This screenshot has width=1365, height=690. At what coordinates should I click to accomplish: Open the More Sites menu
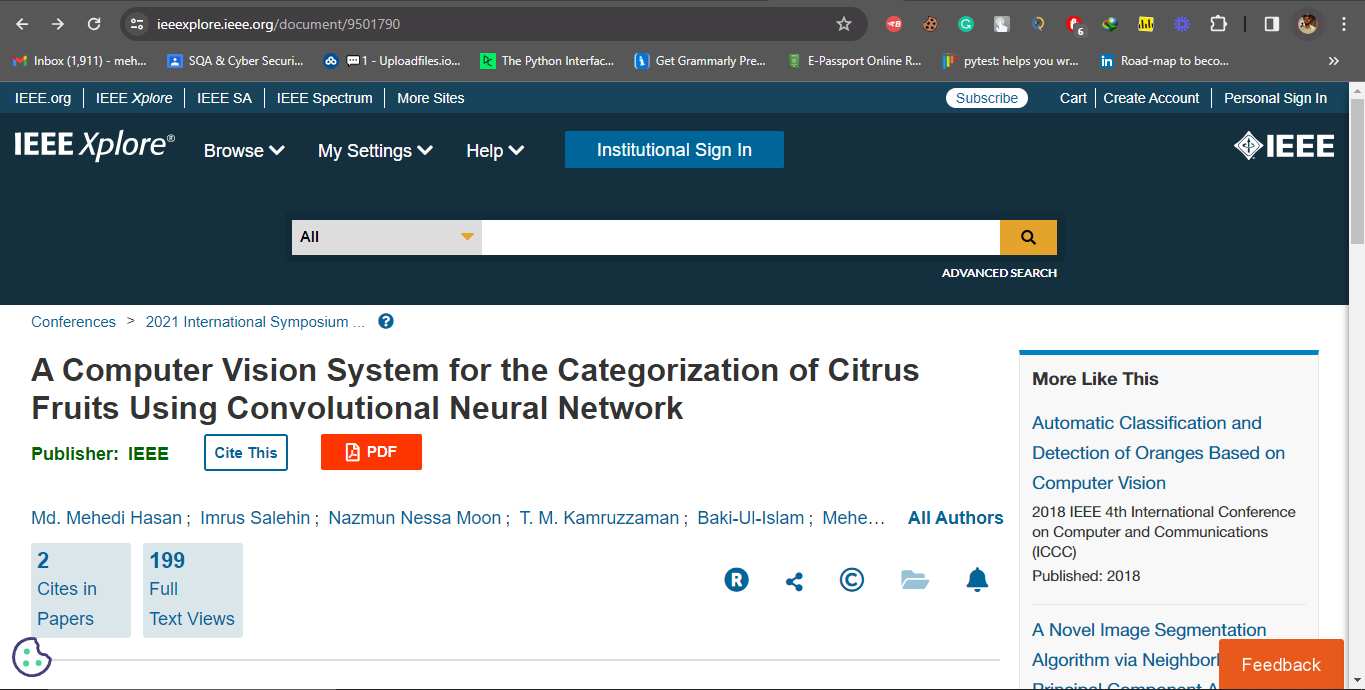(x=431, y=98)
